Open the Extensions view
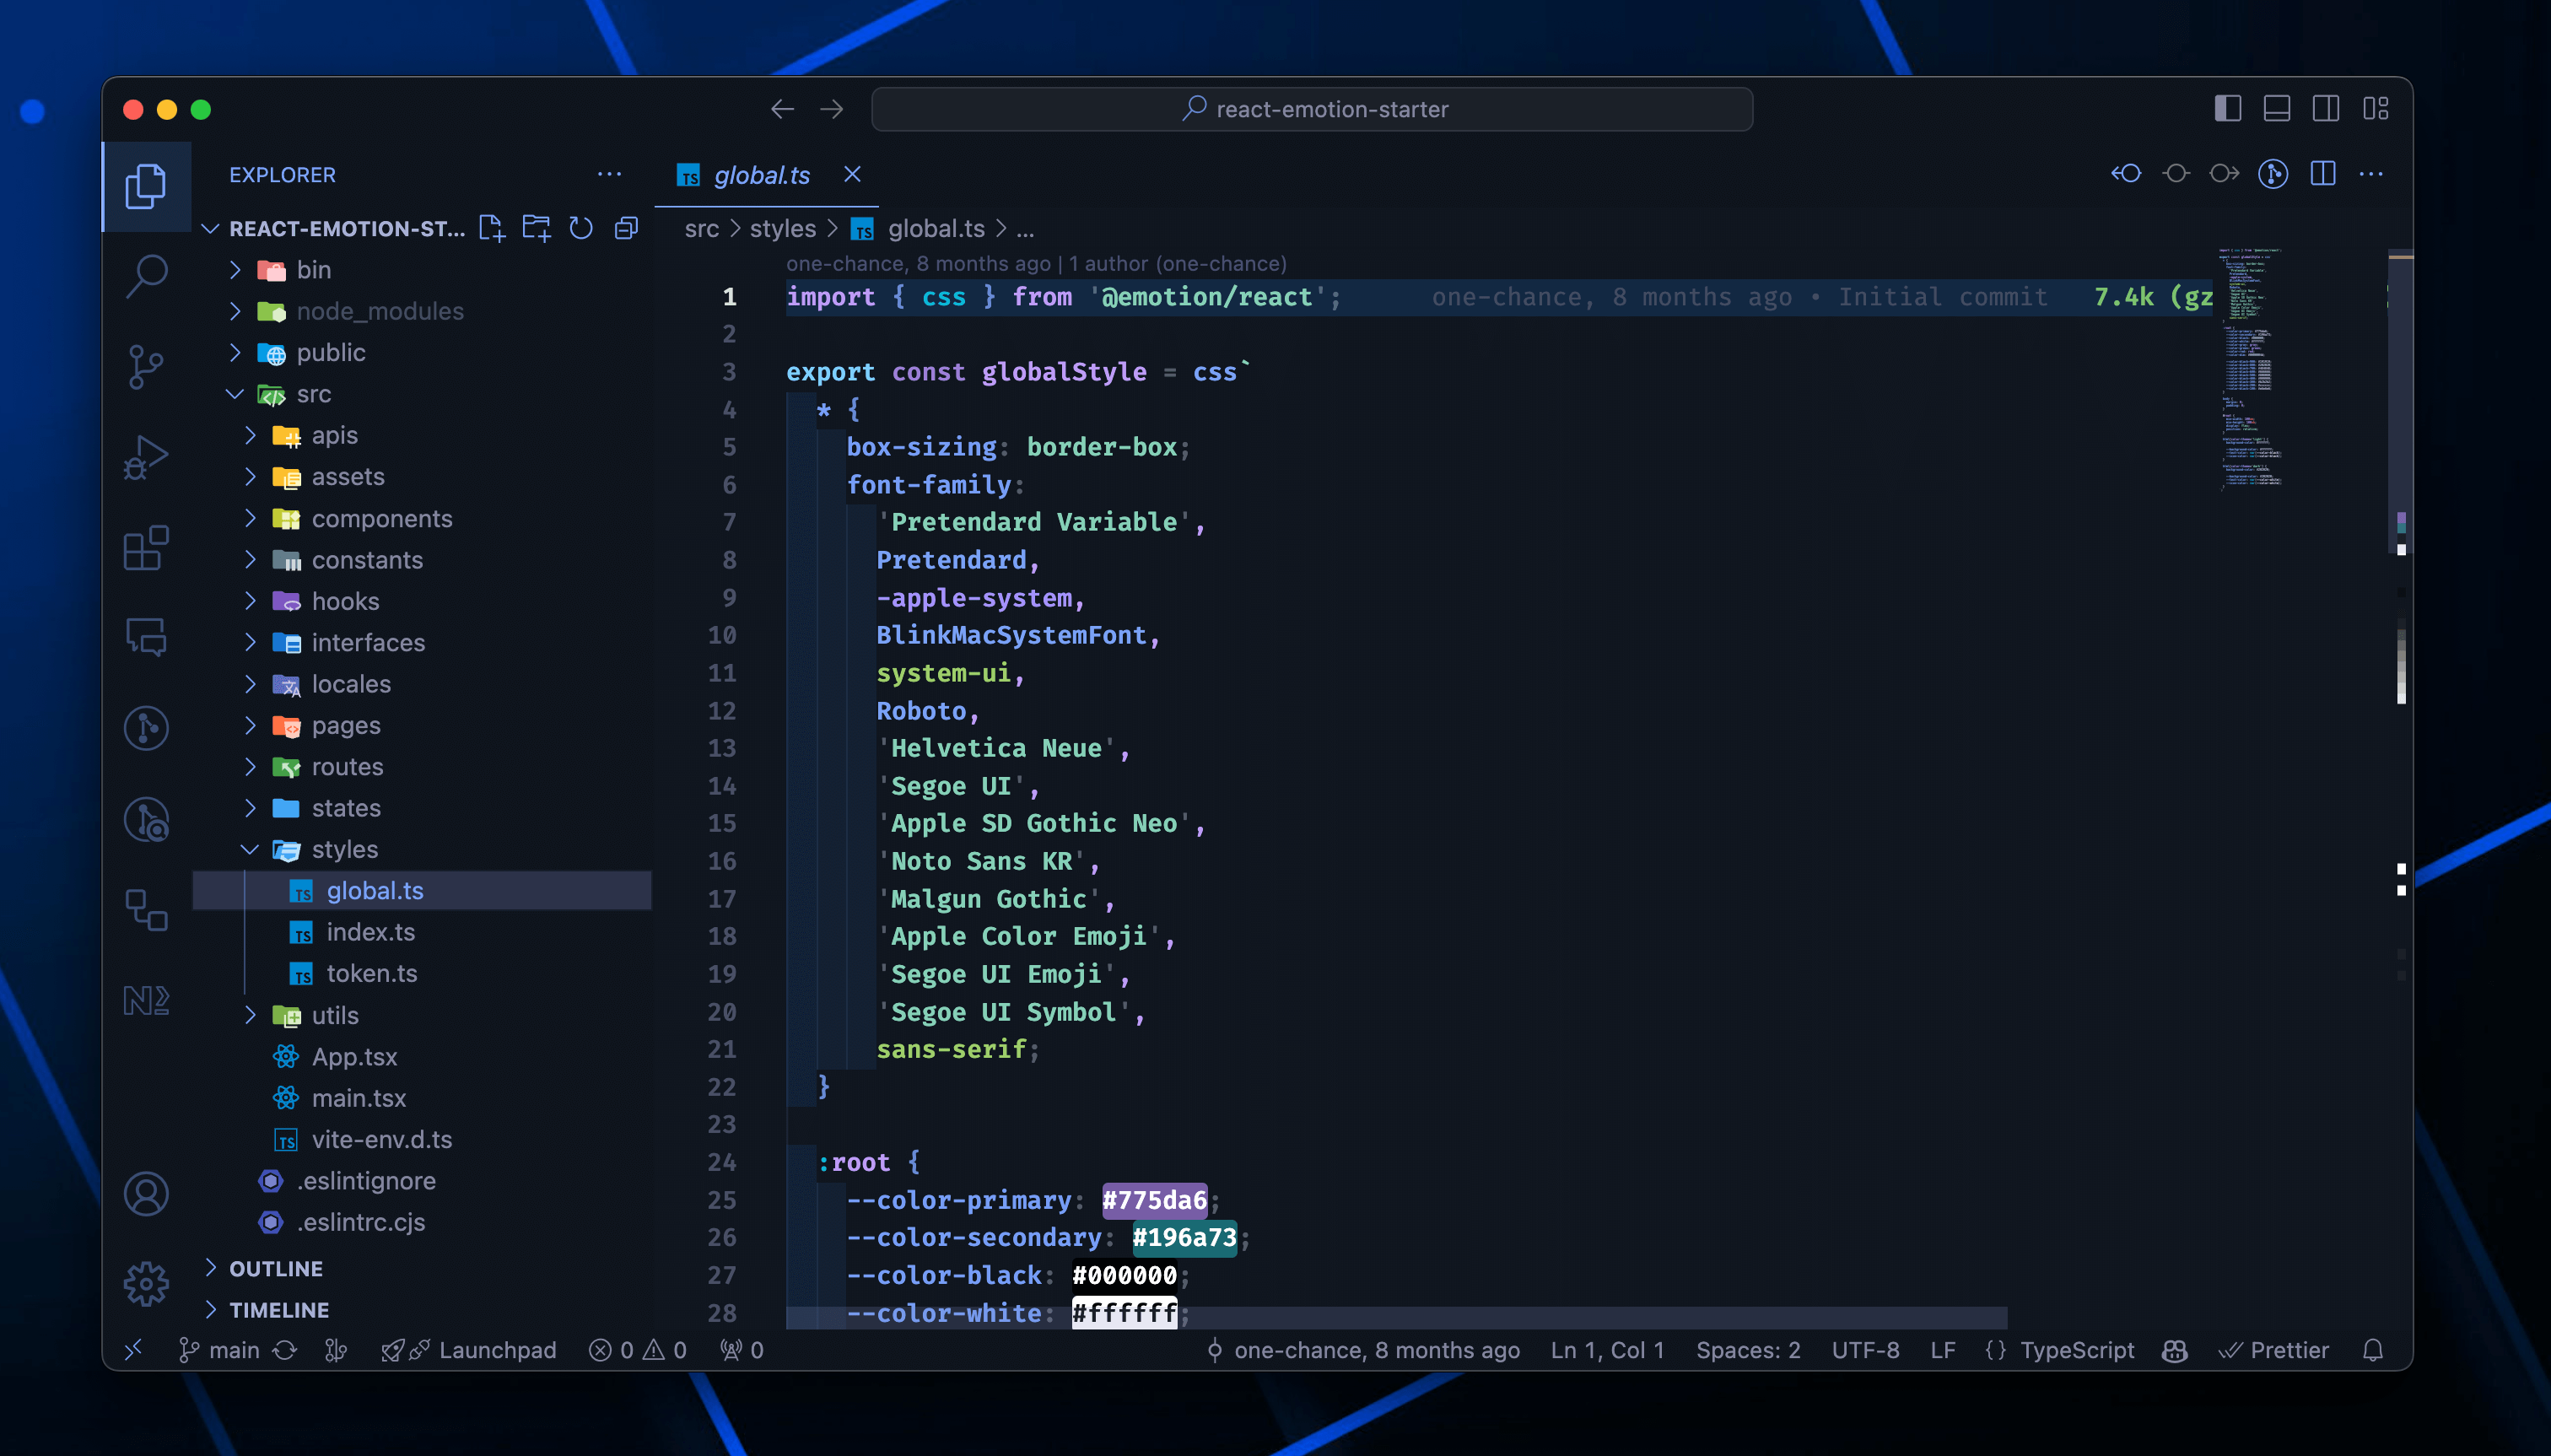2551x1456 pixels. pos(146,547)
